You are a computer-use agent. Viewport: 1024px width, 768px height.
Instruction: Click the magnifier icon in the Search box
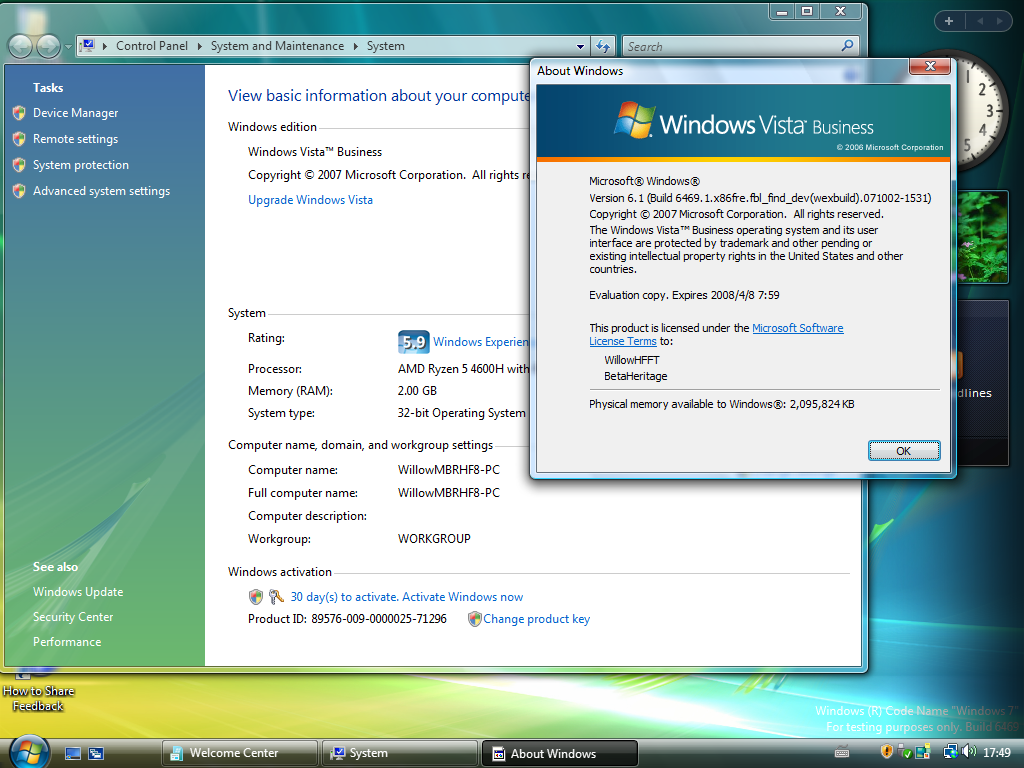point(847,46)
